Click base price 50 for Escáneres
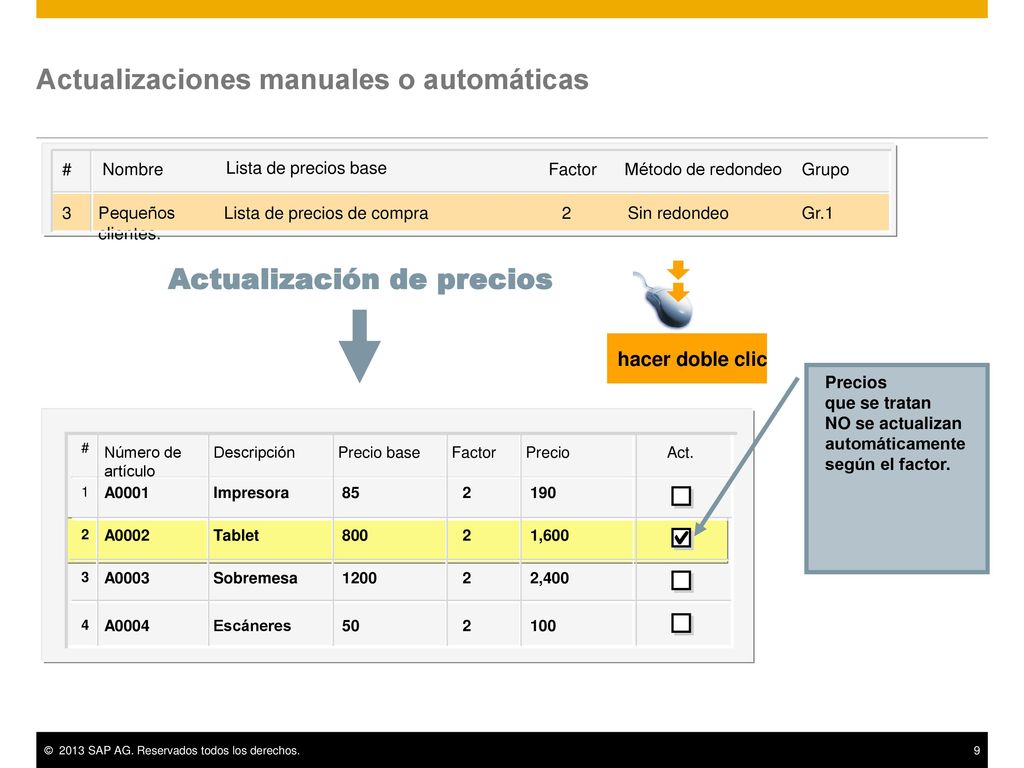This screenshot has height=768, width=1024. pyautogui.click(x=350, y=626)
